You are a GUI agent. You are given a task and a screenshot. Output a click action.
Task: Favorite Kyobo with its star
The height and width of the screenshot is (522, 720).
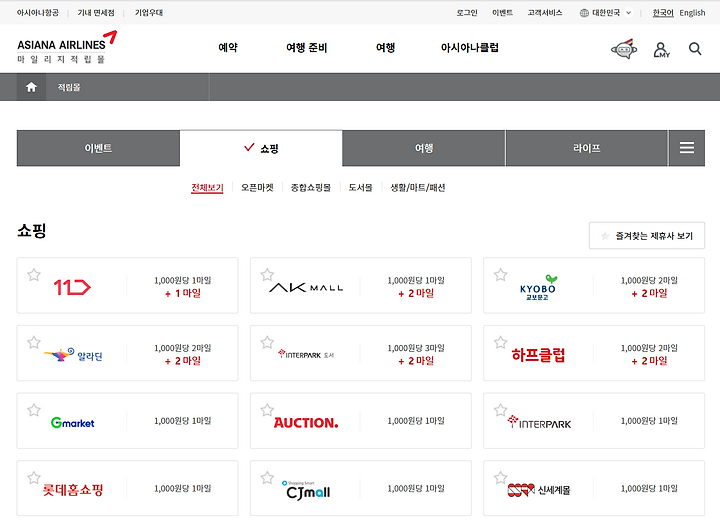point(500,275)
